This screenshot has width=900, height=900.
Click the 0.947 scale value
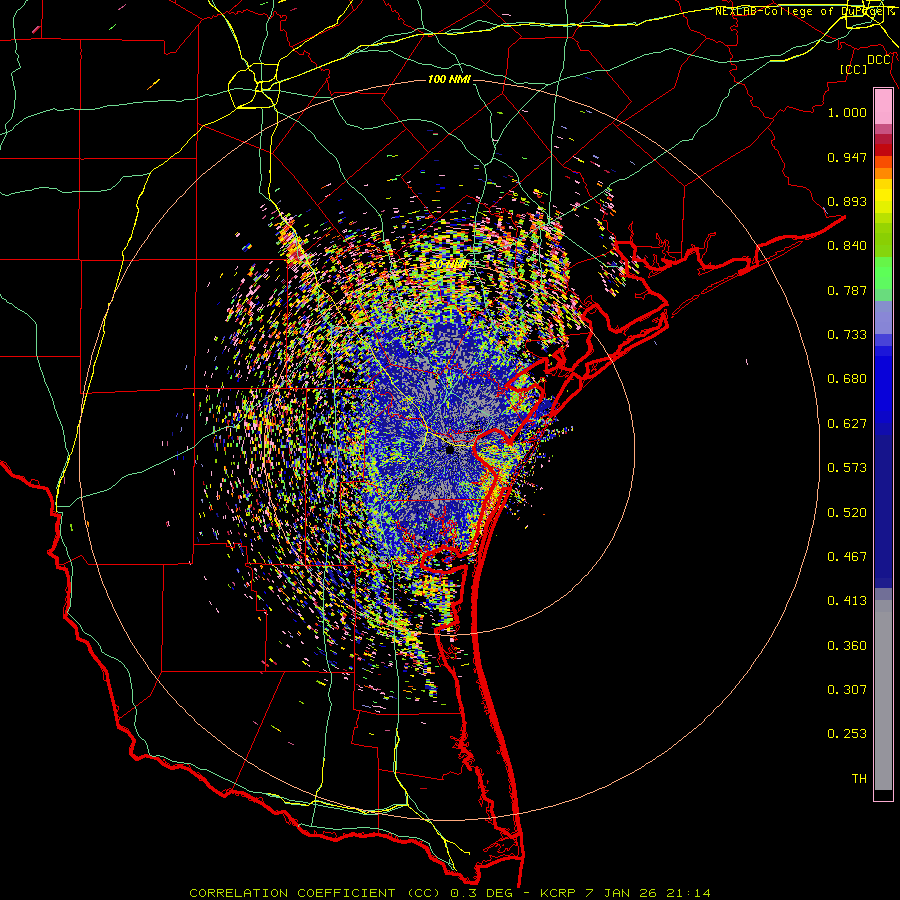click(x=847, y=157)
